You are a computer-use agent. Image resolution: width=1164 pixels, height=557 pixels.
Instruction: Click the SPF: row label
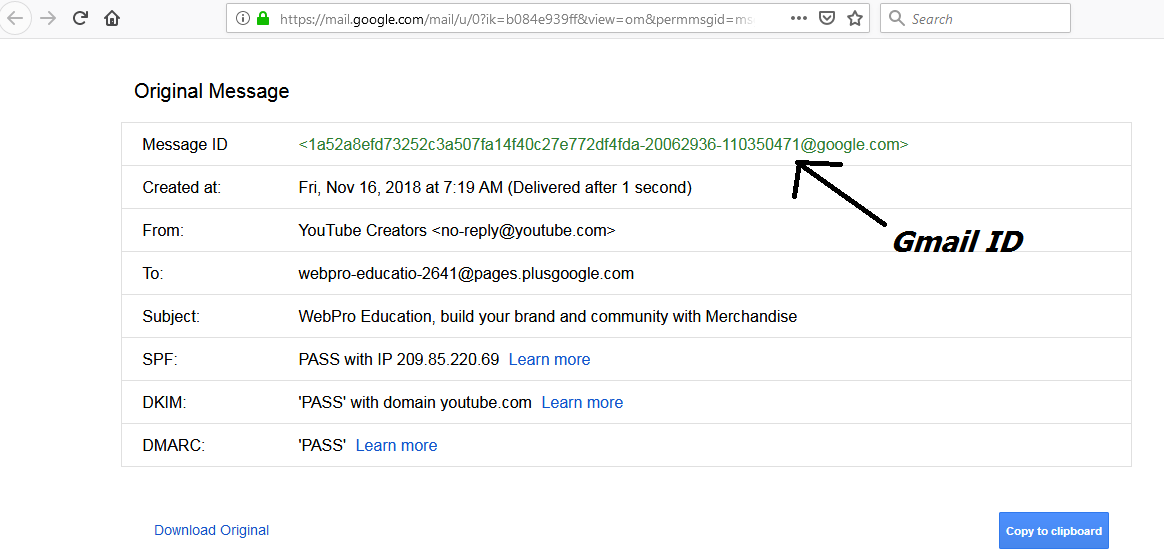coord(160,359)
